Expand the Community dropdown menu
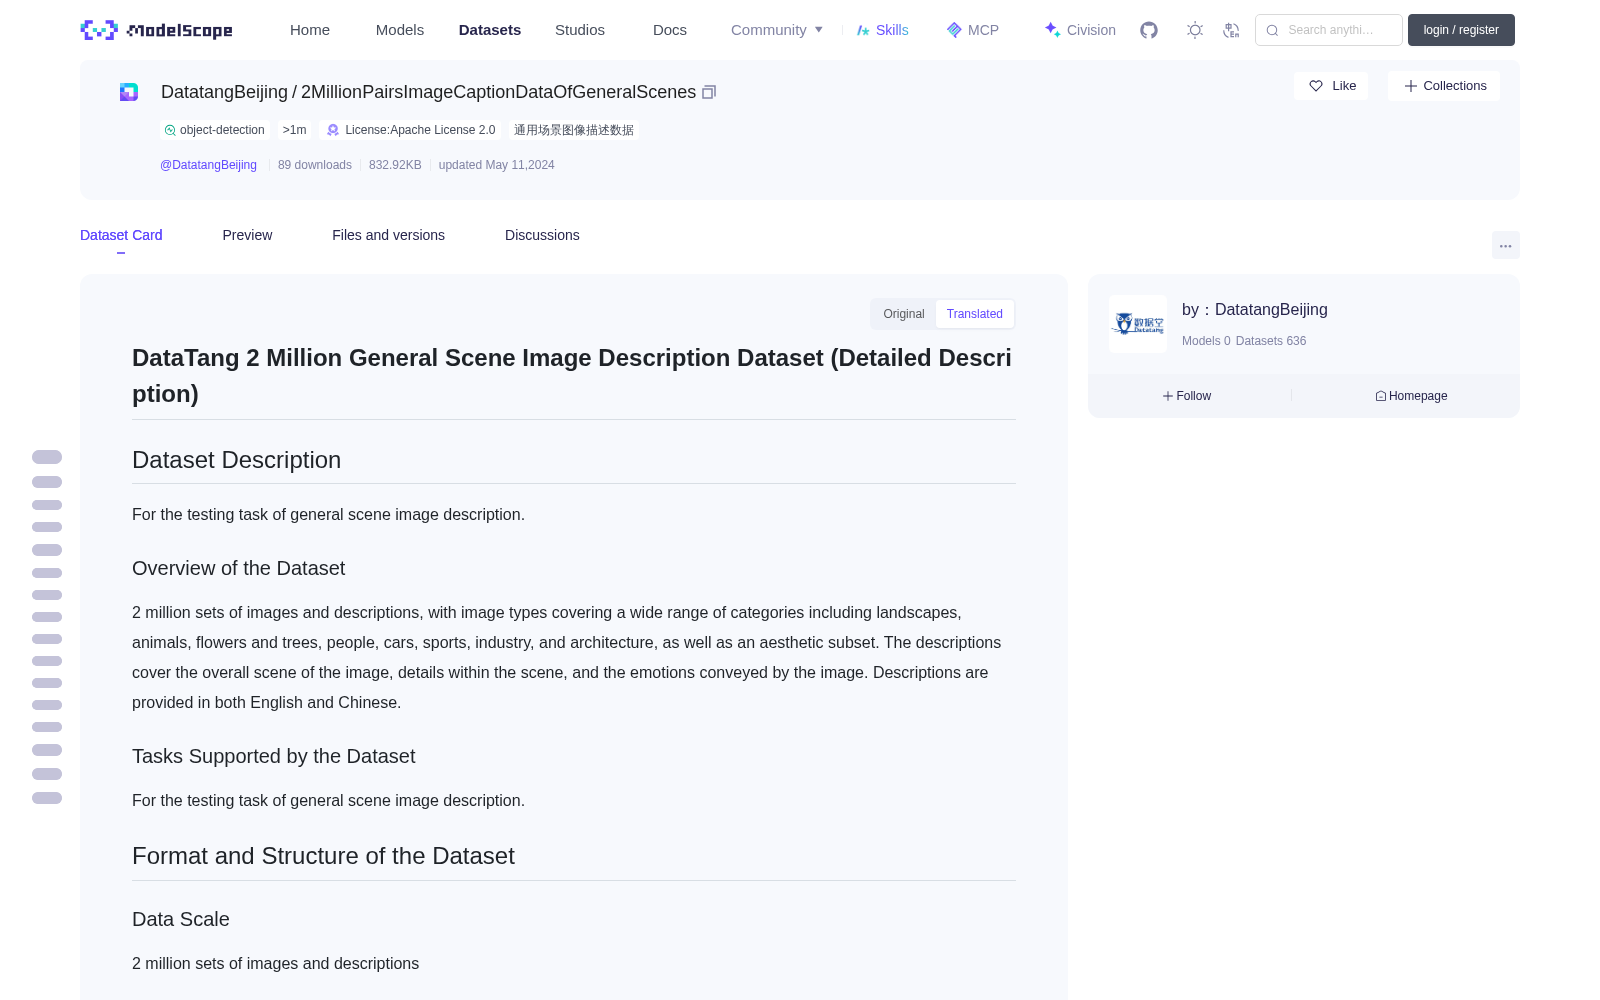This screenshot has width=1600, height=1000. (x=777, y=30)
